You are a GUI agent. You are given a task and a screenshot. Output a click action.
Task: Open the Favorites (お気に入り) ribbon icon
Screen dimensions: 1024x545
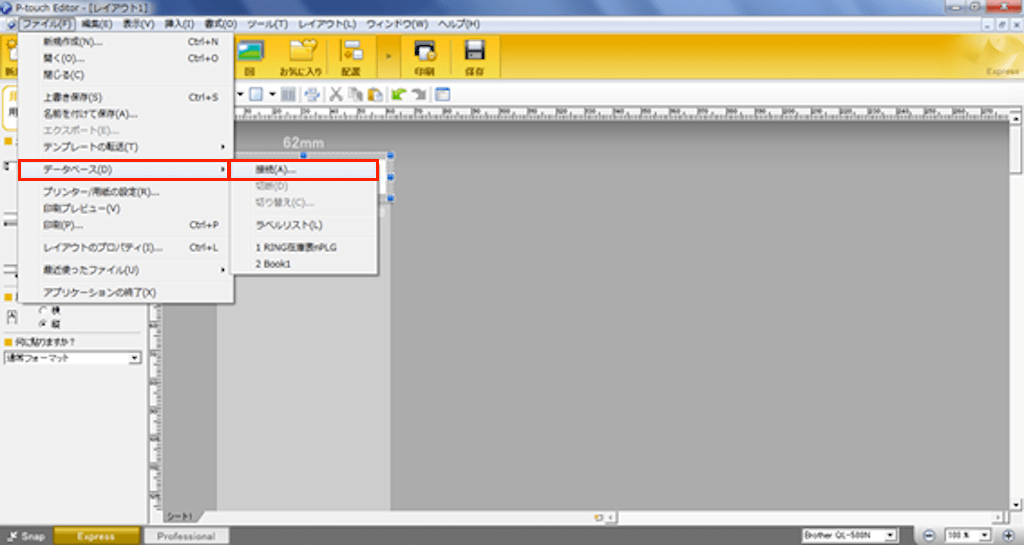pyautogui.click(x=301, y=57)
